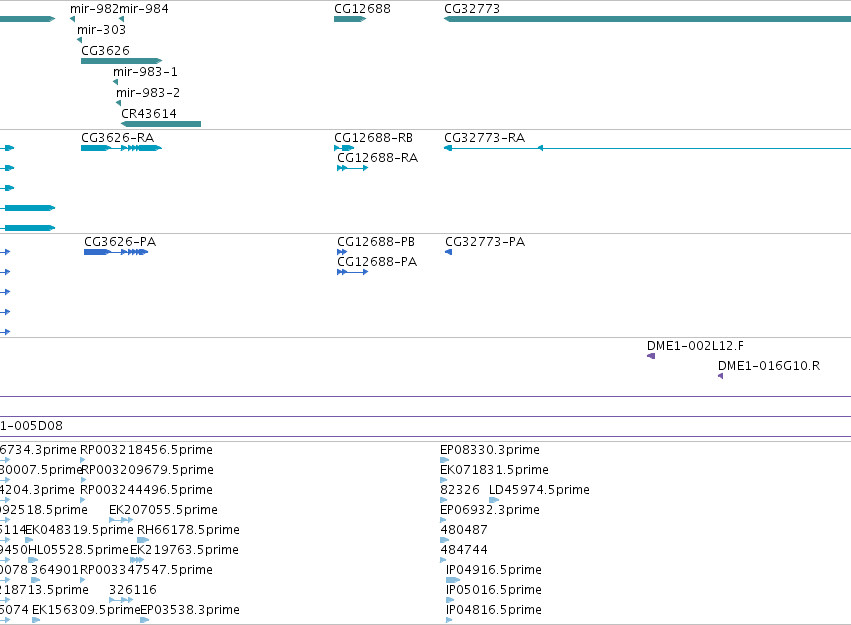This screenshot has width=851, height=625.
Task: Select the RH66178.5prime EST arrow glyph
Action: (x=143, y=540)
